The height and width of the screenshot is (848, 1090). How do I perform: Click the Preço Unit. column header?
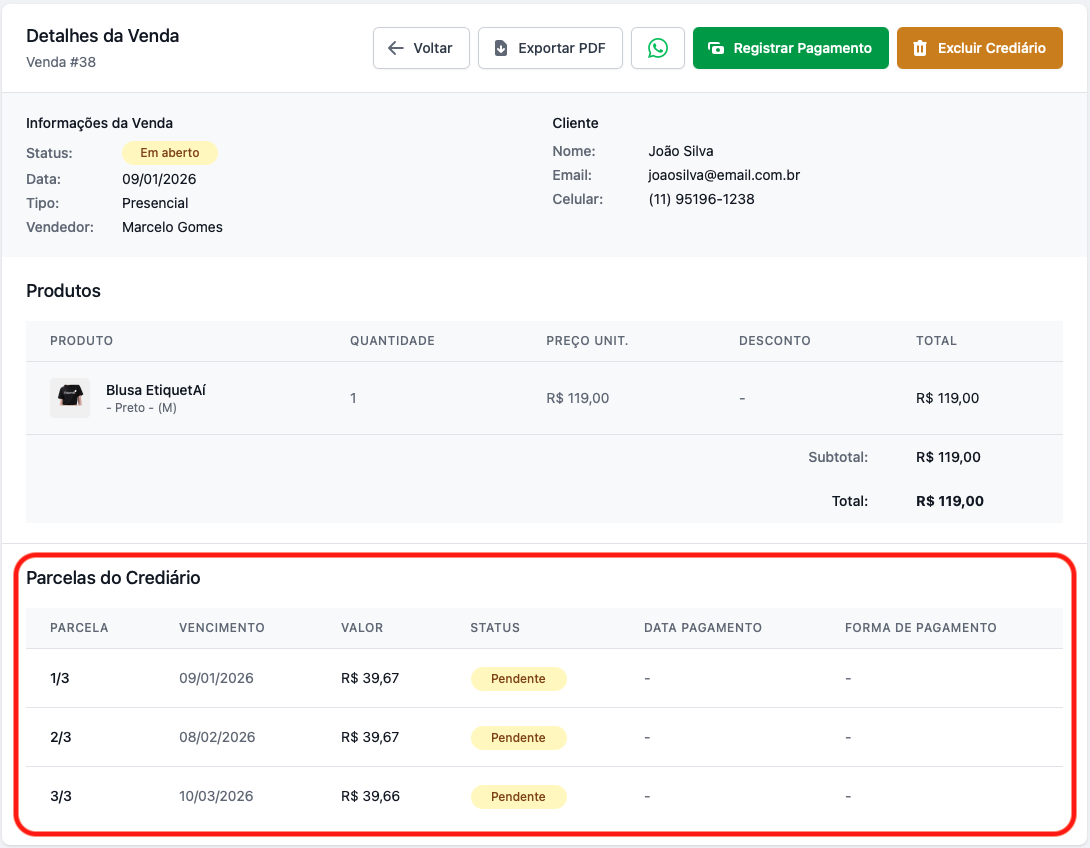pos(587,341)
